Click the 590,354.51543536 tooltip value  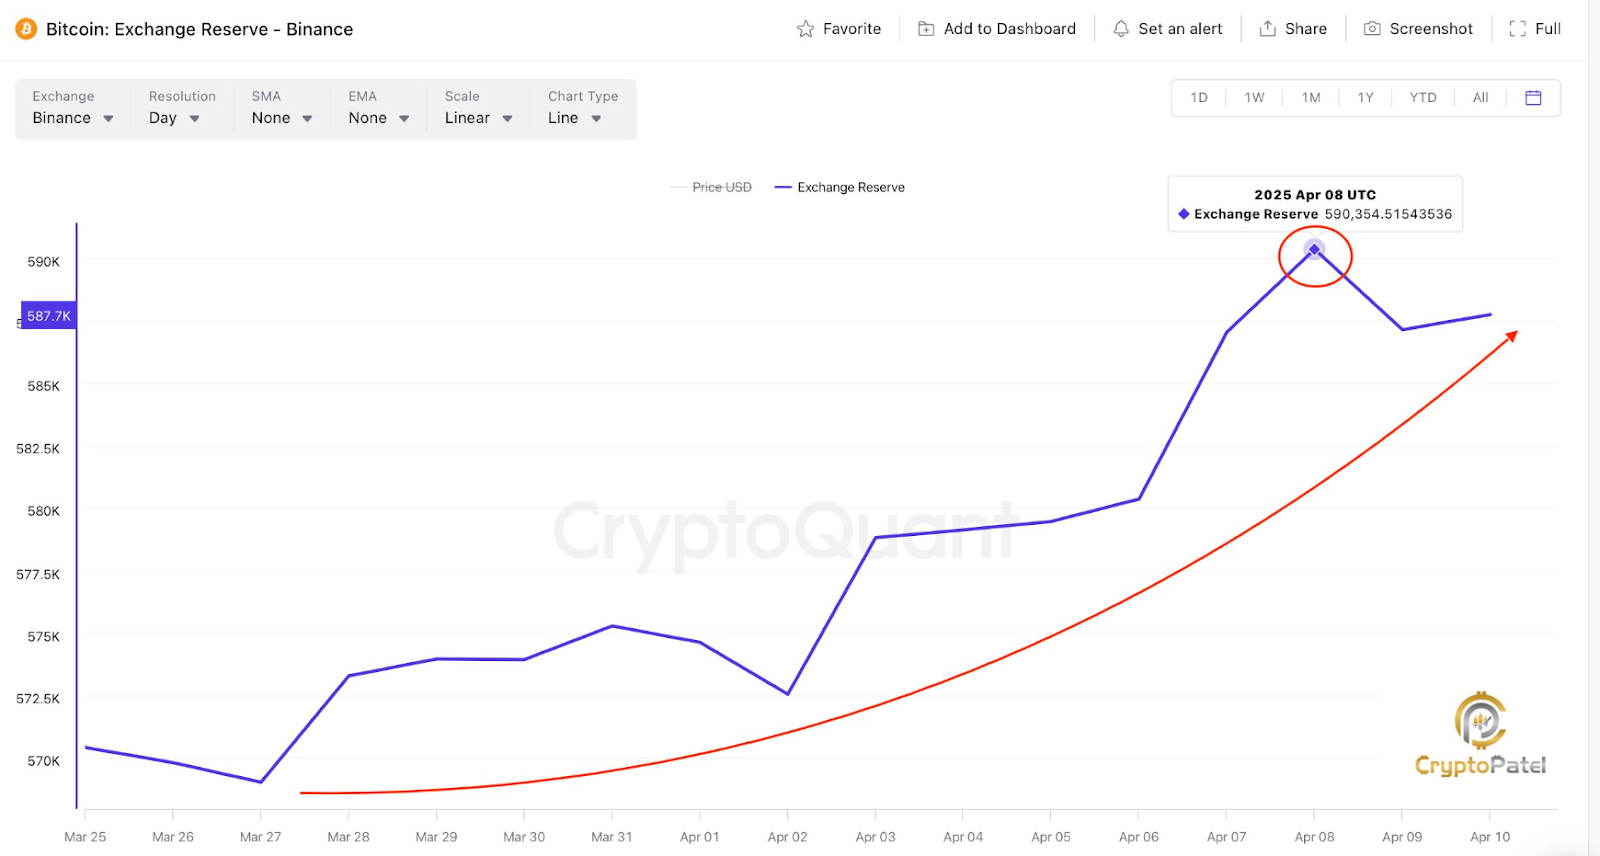pyautogui.click(x=1388, y=214)
